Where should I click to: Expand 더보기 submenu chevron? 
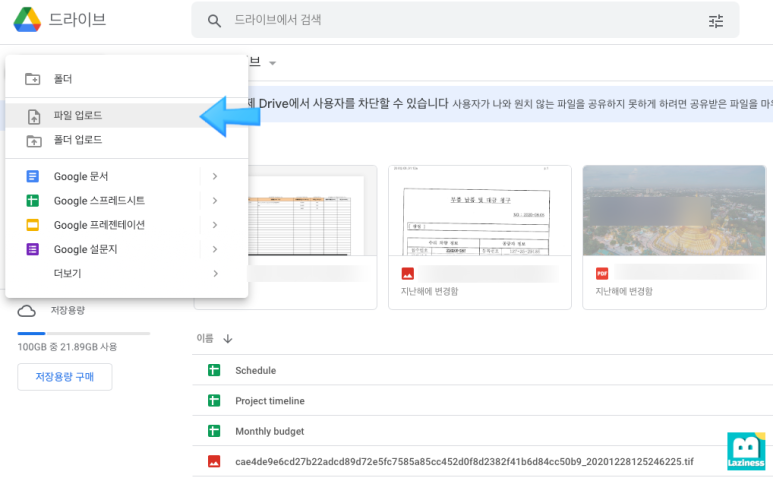point(215,273)
